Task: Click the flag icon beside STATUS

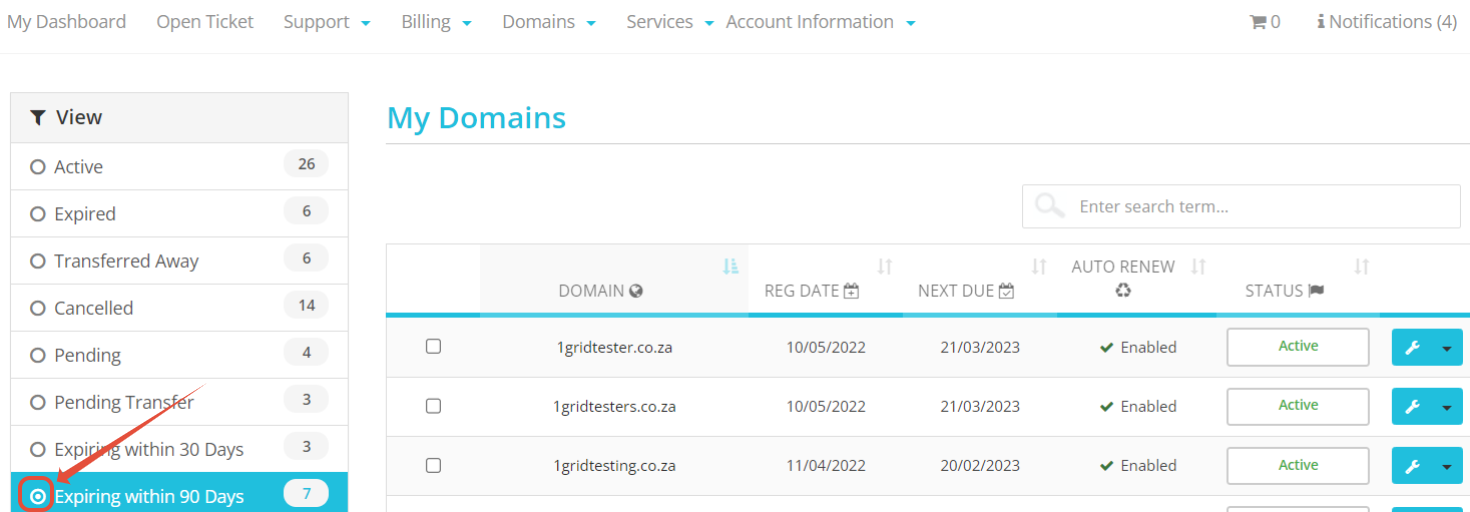Action: (x=1316, y=290)
